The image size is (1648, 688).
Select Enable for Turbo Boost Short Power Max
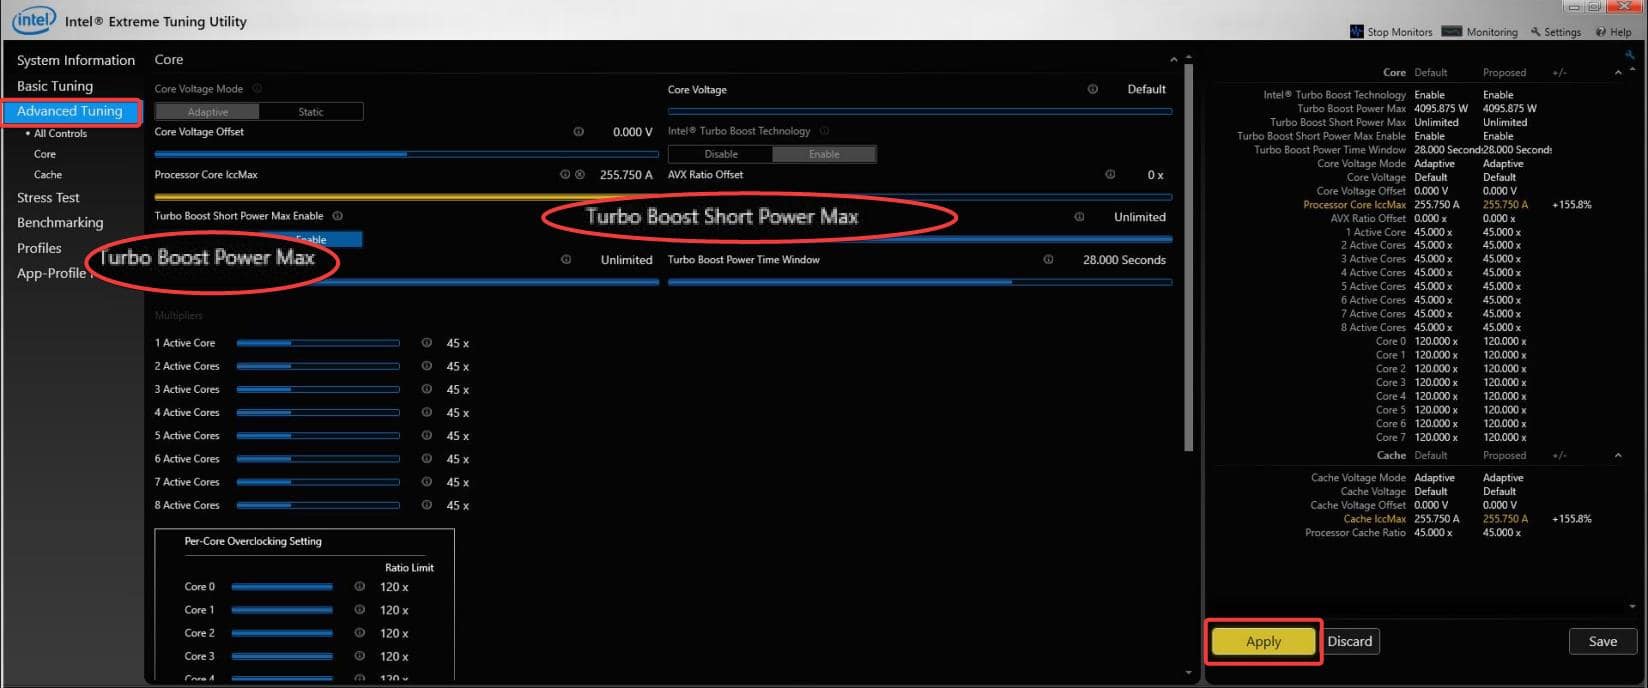click(311, 239)
